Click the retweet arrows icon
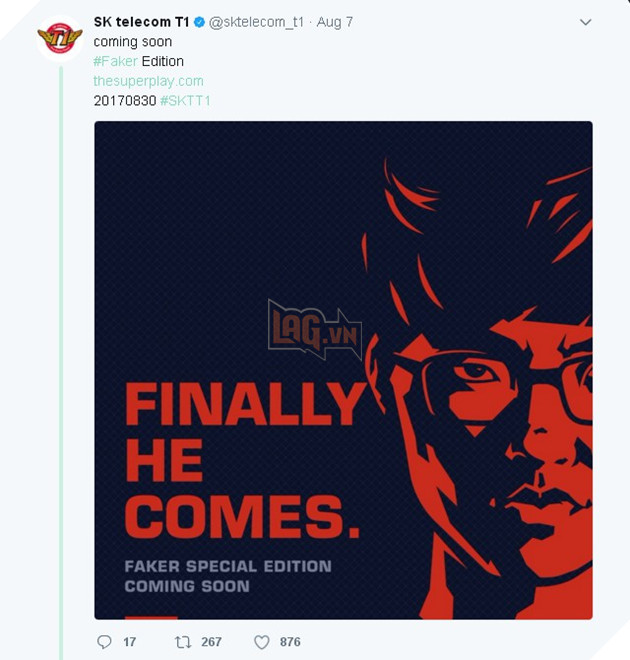 (182, 642)
